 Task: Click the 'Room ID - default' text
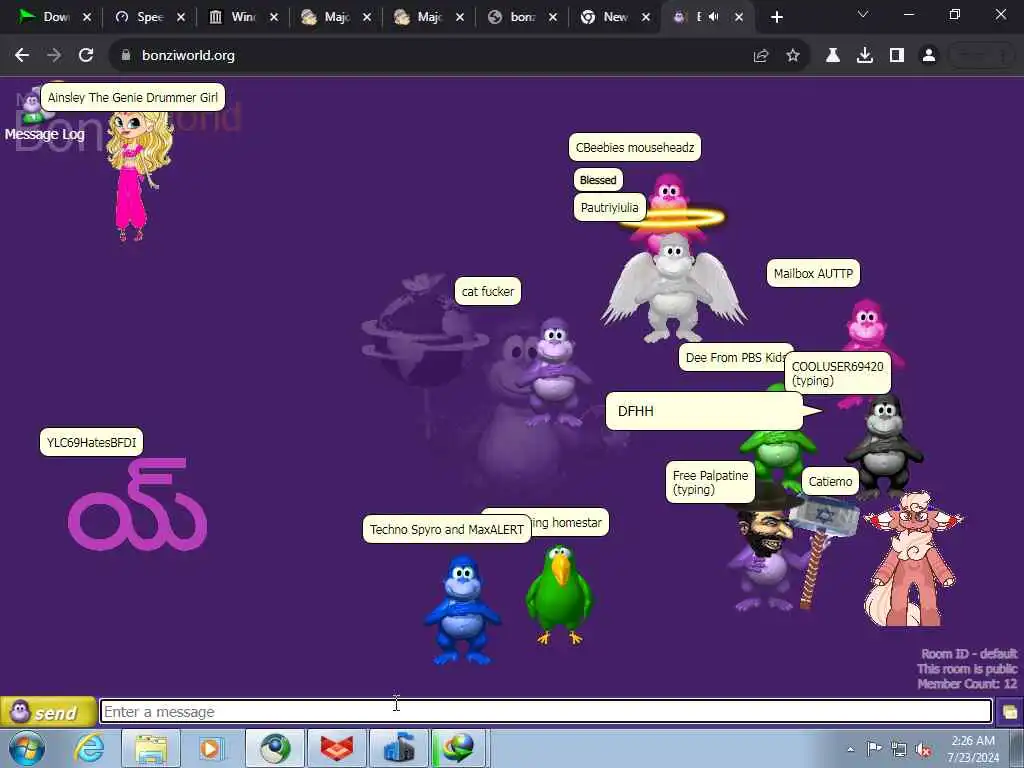click(969, 654)
